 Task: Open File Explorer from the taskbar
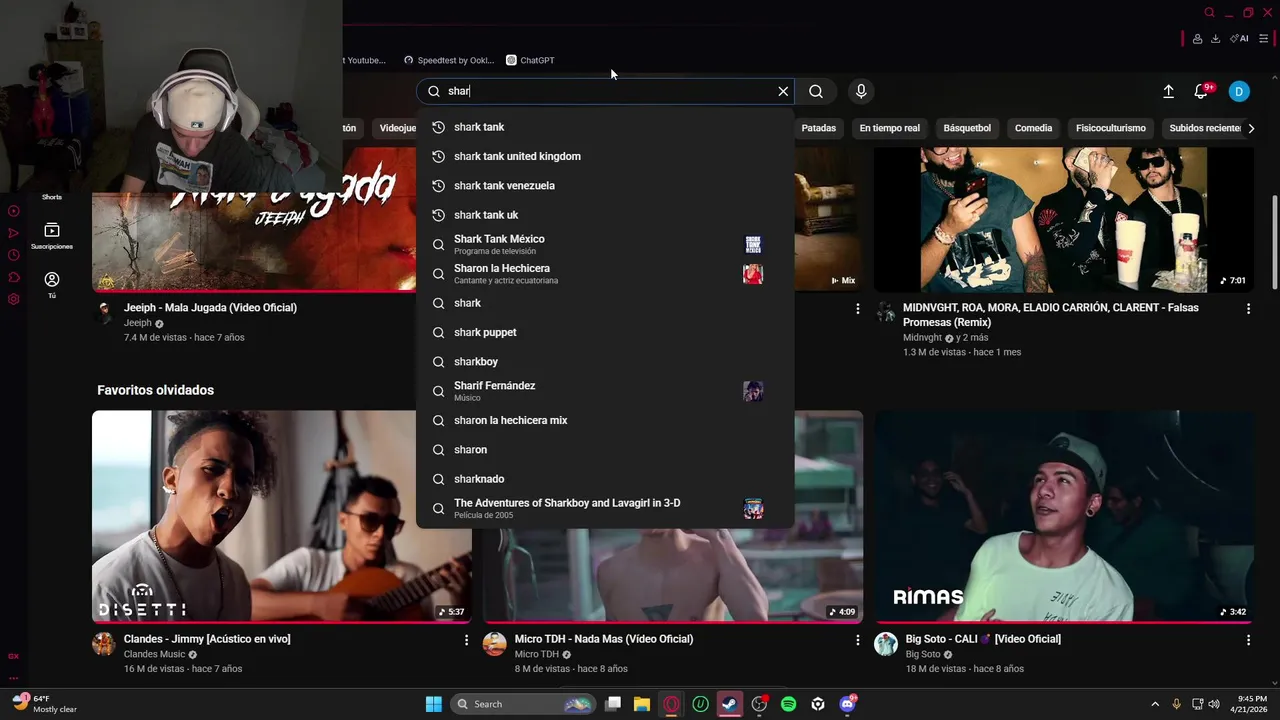[642, 704]
